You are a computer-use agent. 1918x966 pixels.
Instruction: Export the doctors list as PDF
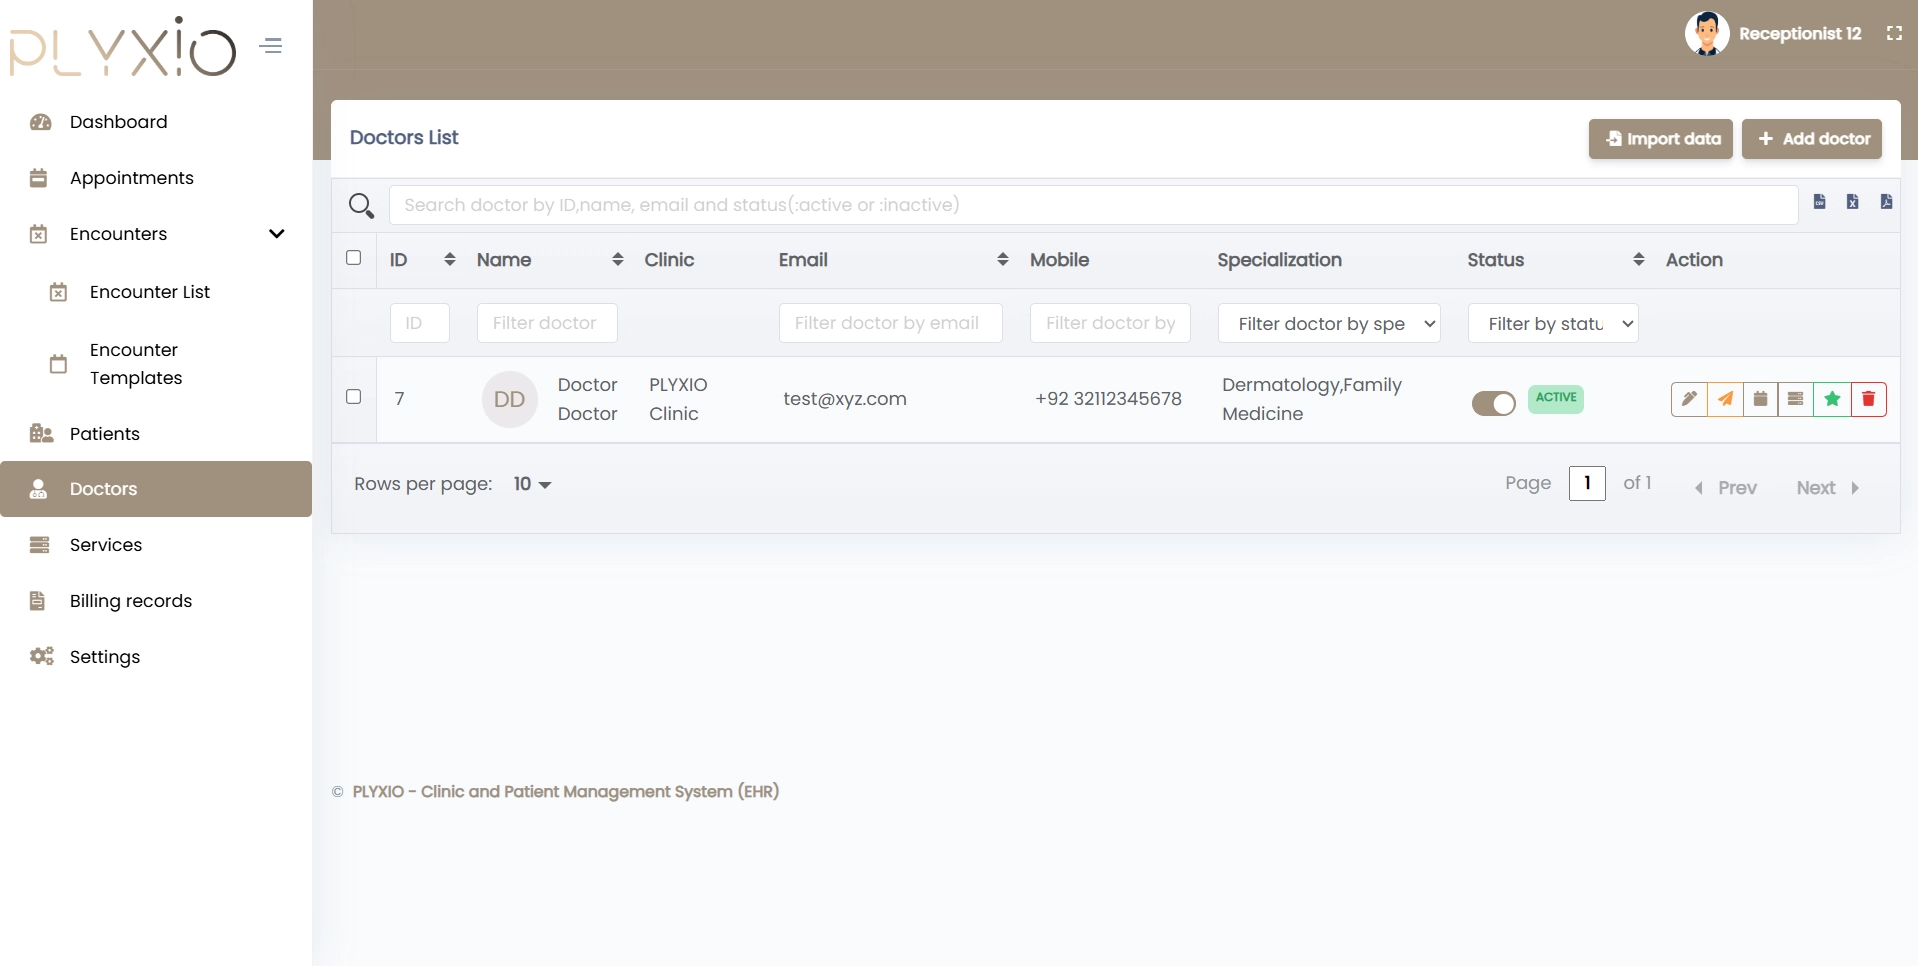[x=1886, y=202]
